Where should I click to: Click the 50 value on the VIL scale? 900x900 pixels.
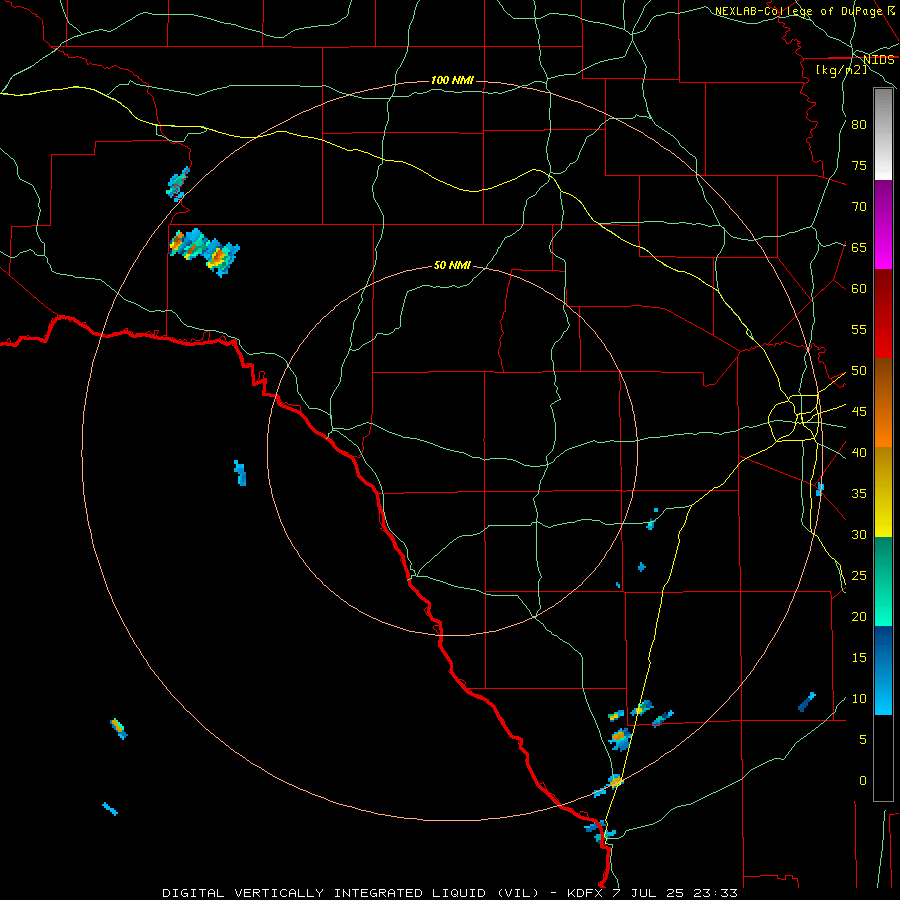[859, 371]
